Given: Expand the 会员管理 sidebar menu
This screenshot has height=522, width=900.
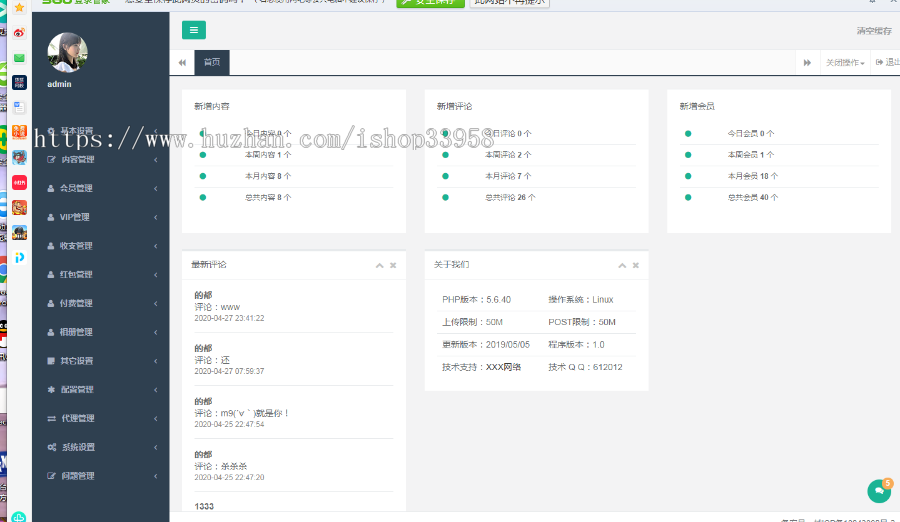Looking at the screenshot, I should point(100,188).
